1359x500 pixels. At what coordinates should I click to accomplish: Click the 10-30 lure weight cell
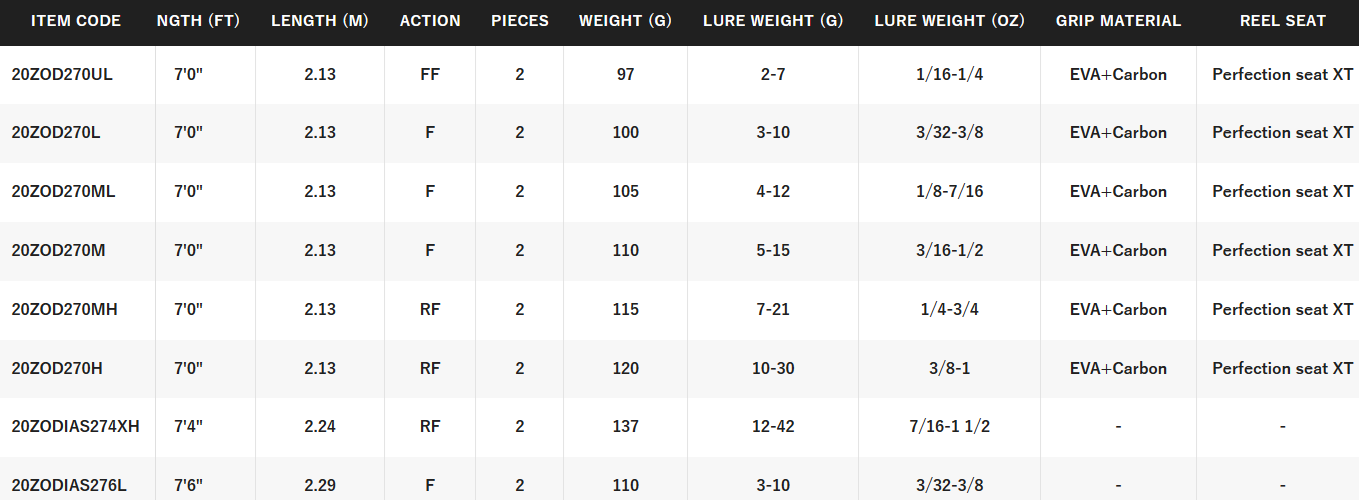click(x=773, y=368)
